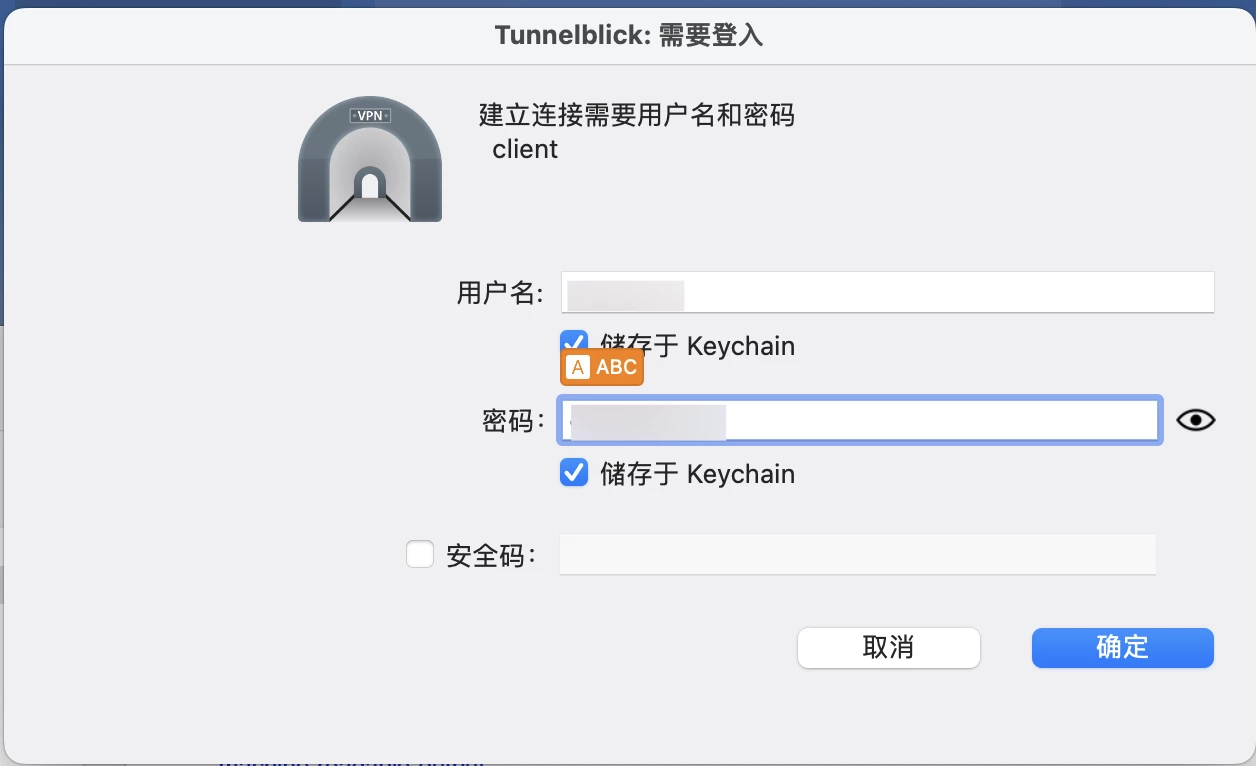Click the "Tunnelblick: 需要登入" window title

[x=629, y=36]
